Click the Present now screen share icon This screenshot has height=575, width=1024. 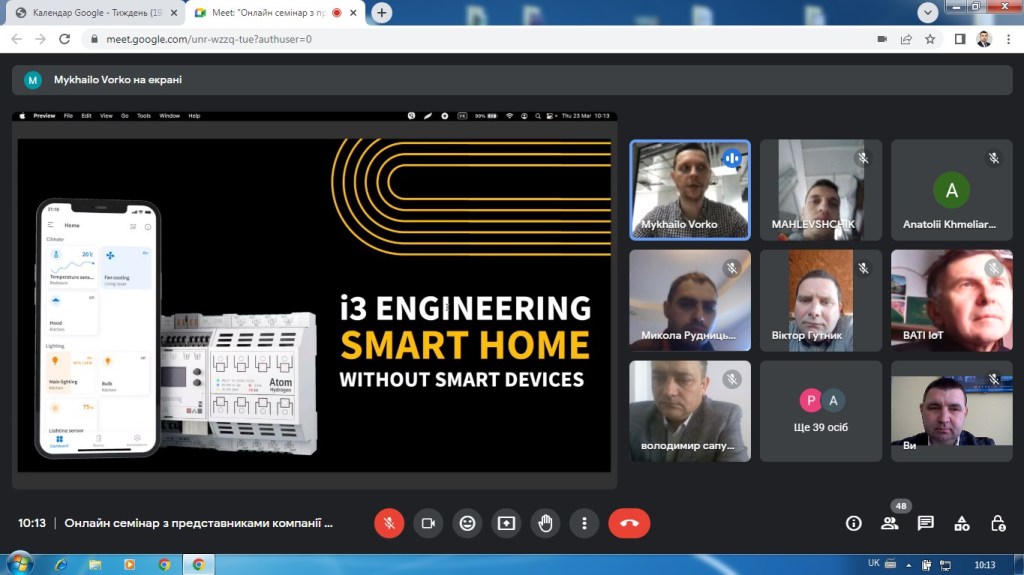click(506, 523)
